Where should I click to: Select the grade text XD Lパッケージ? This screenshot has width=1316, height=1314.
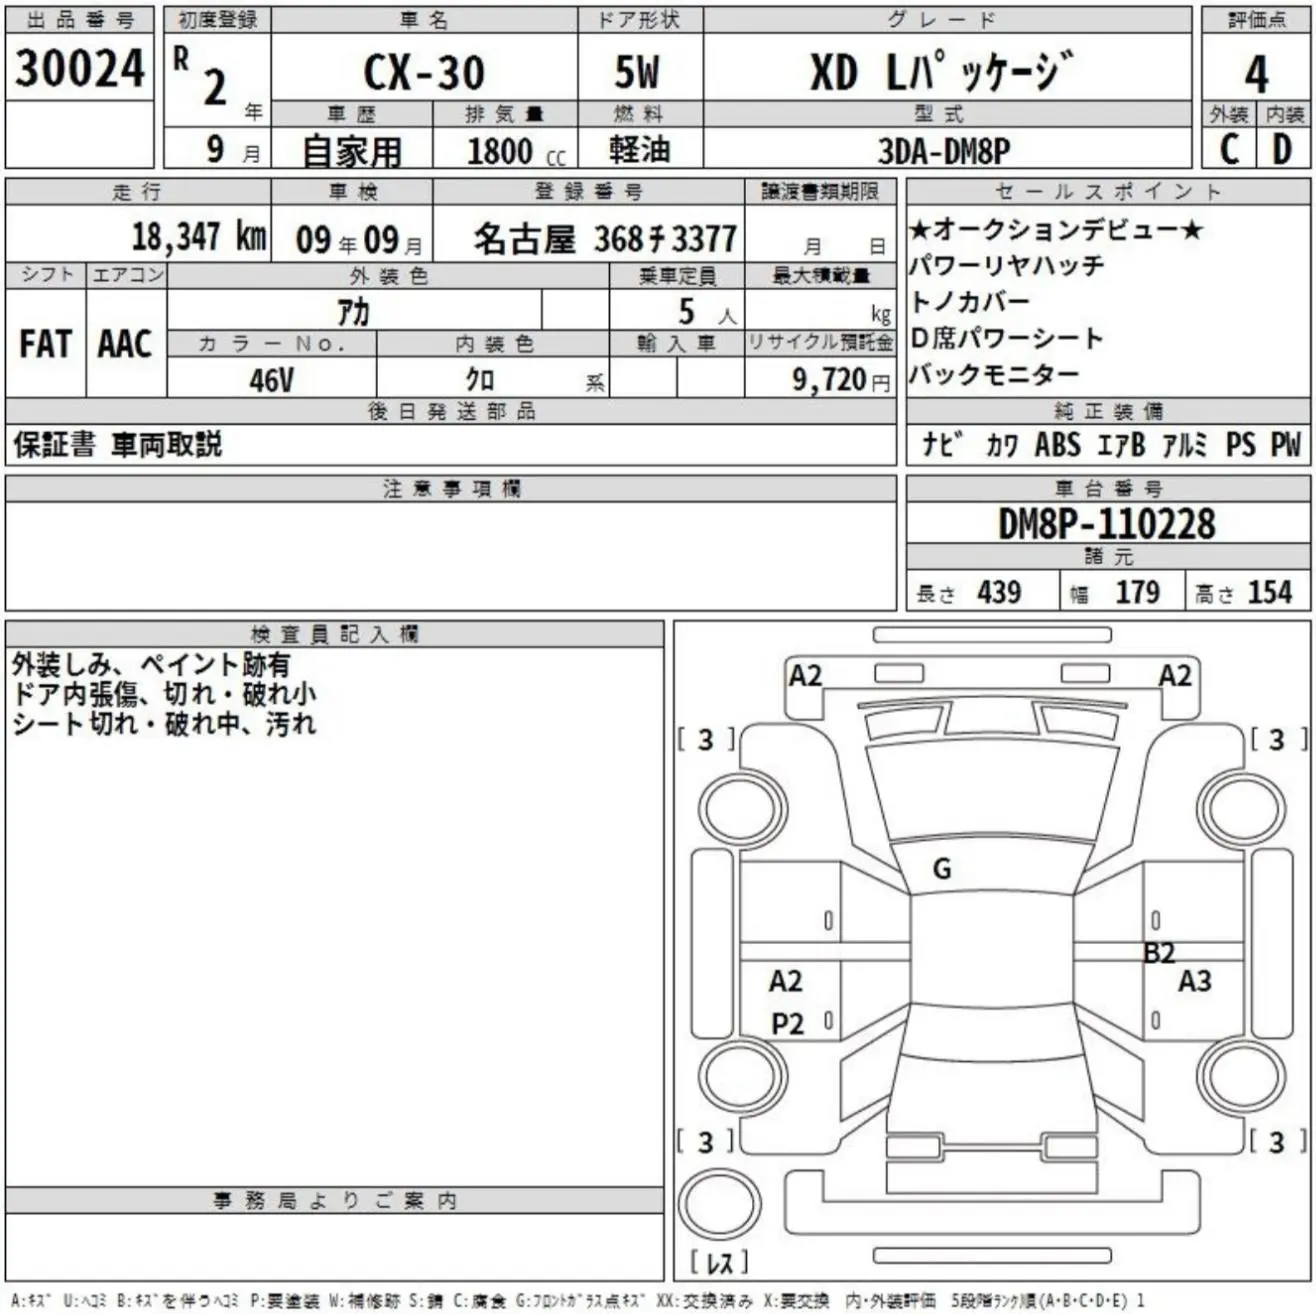pyautogui.click(x=941, y=71)
